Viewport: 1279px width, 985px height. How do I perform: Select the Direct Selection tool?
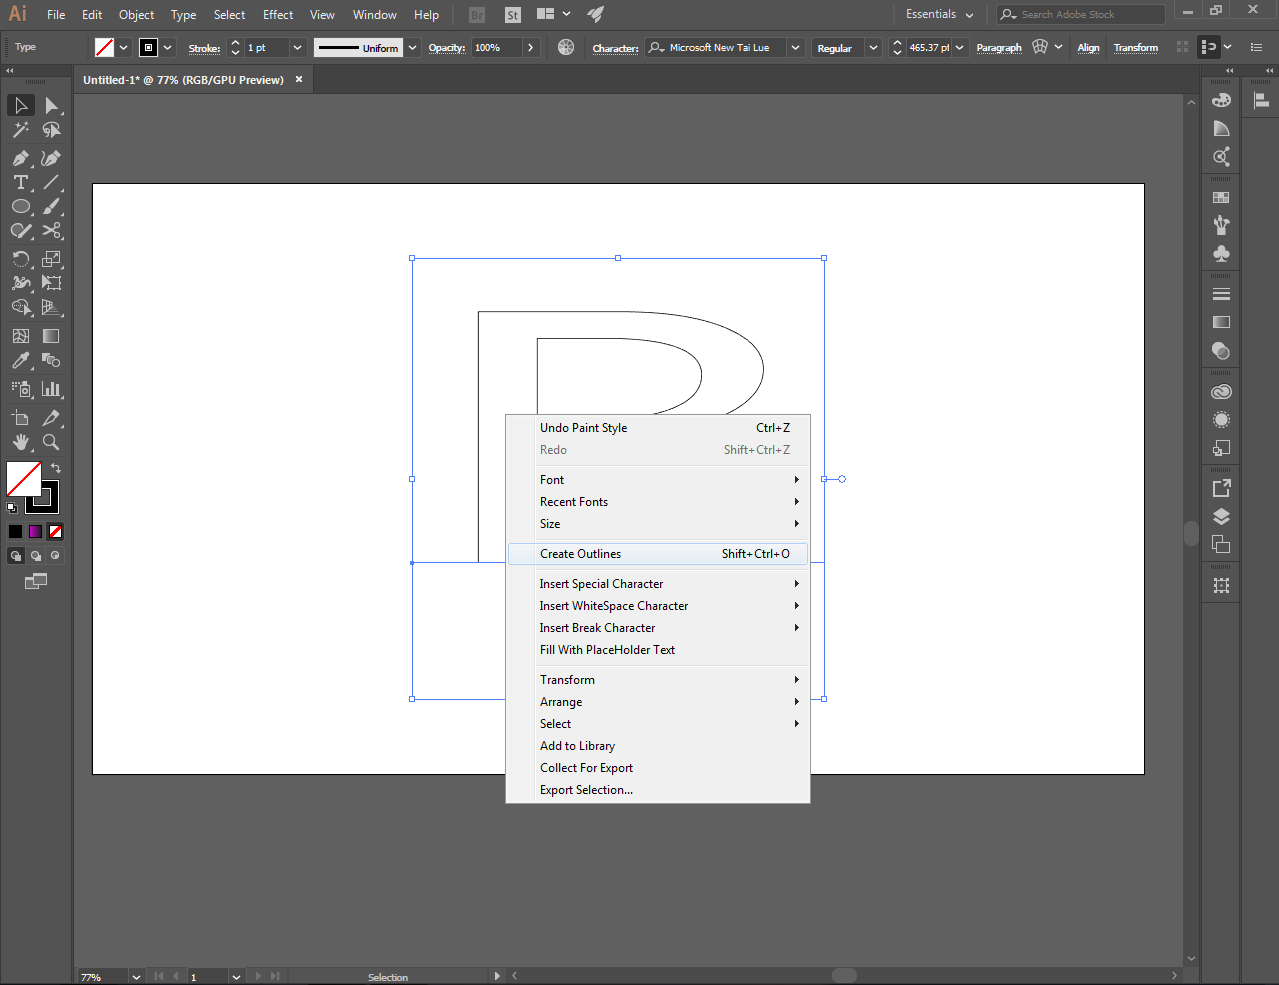pos(51,105)
